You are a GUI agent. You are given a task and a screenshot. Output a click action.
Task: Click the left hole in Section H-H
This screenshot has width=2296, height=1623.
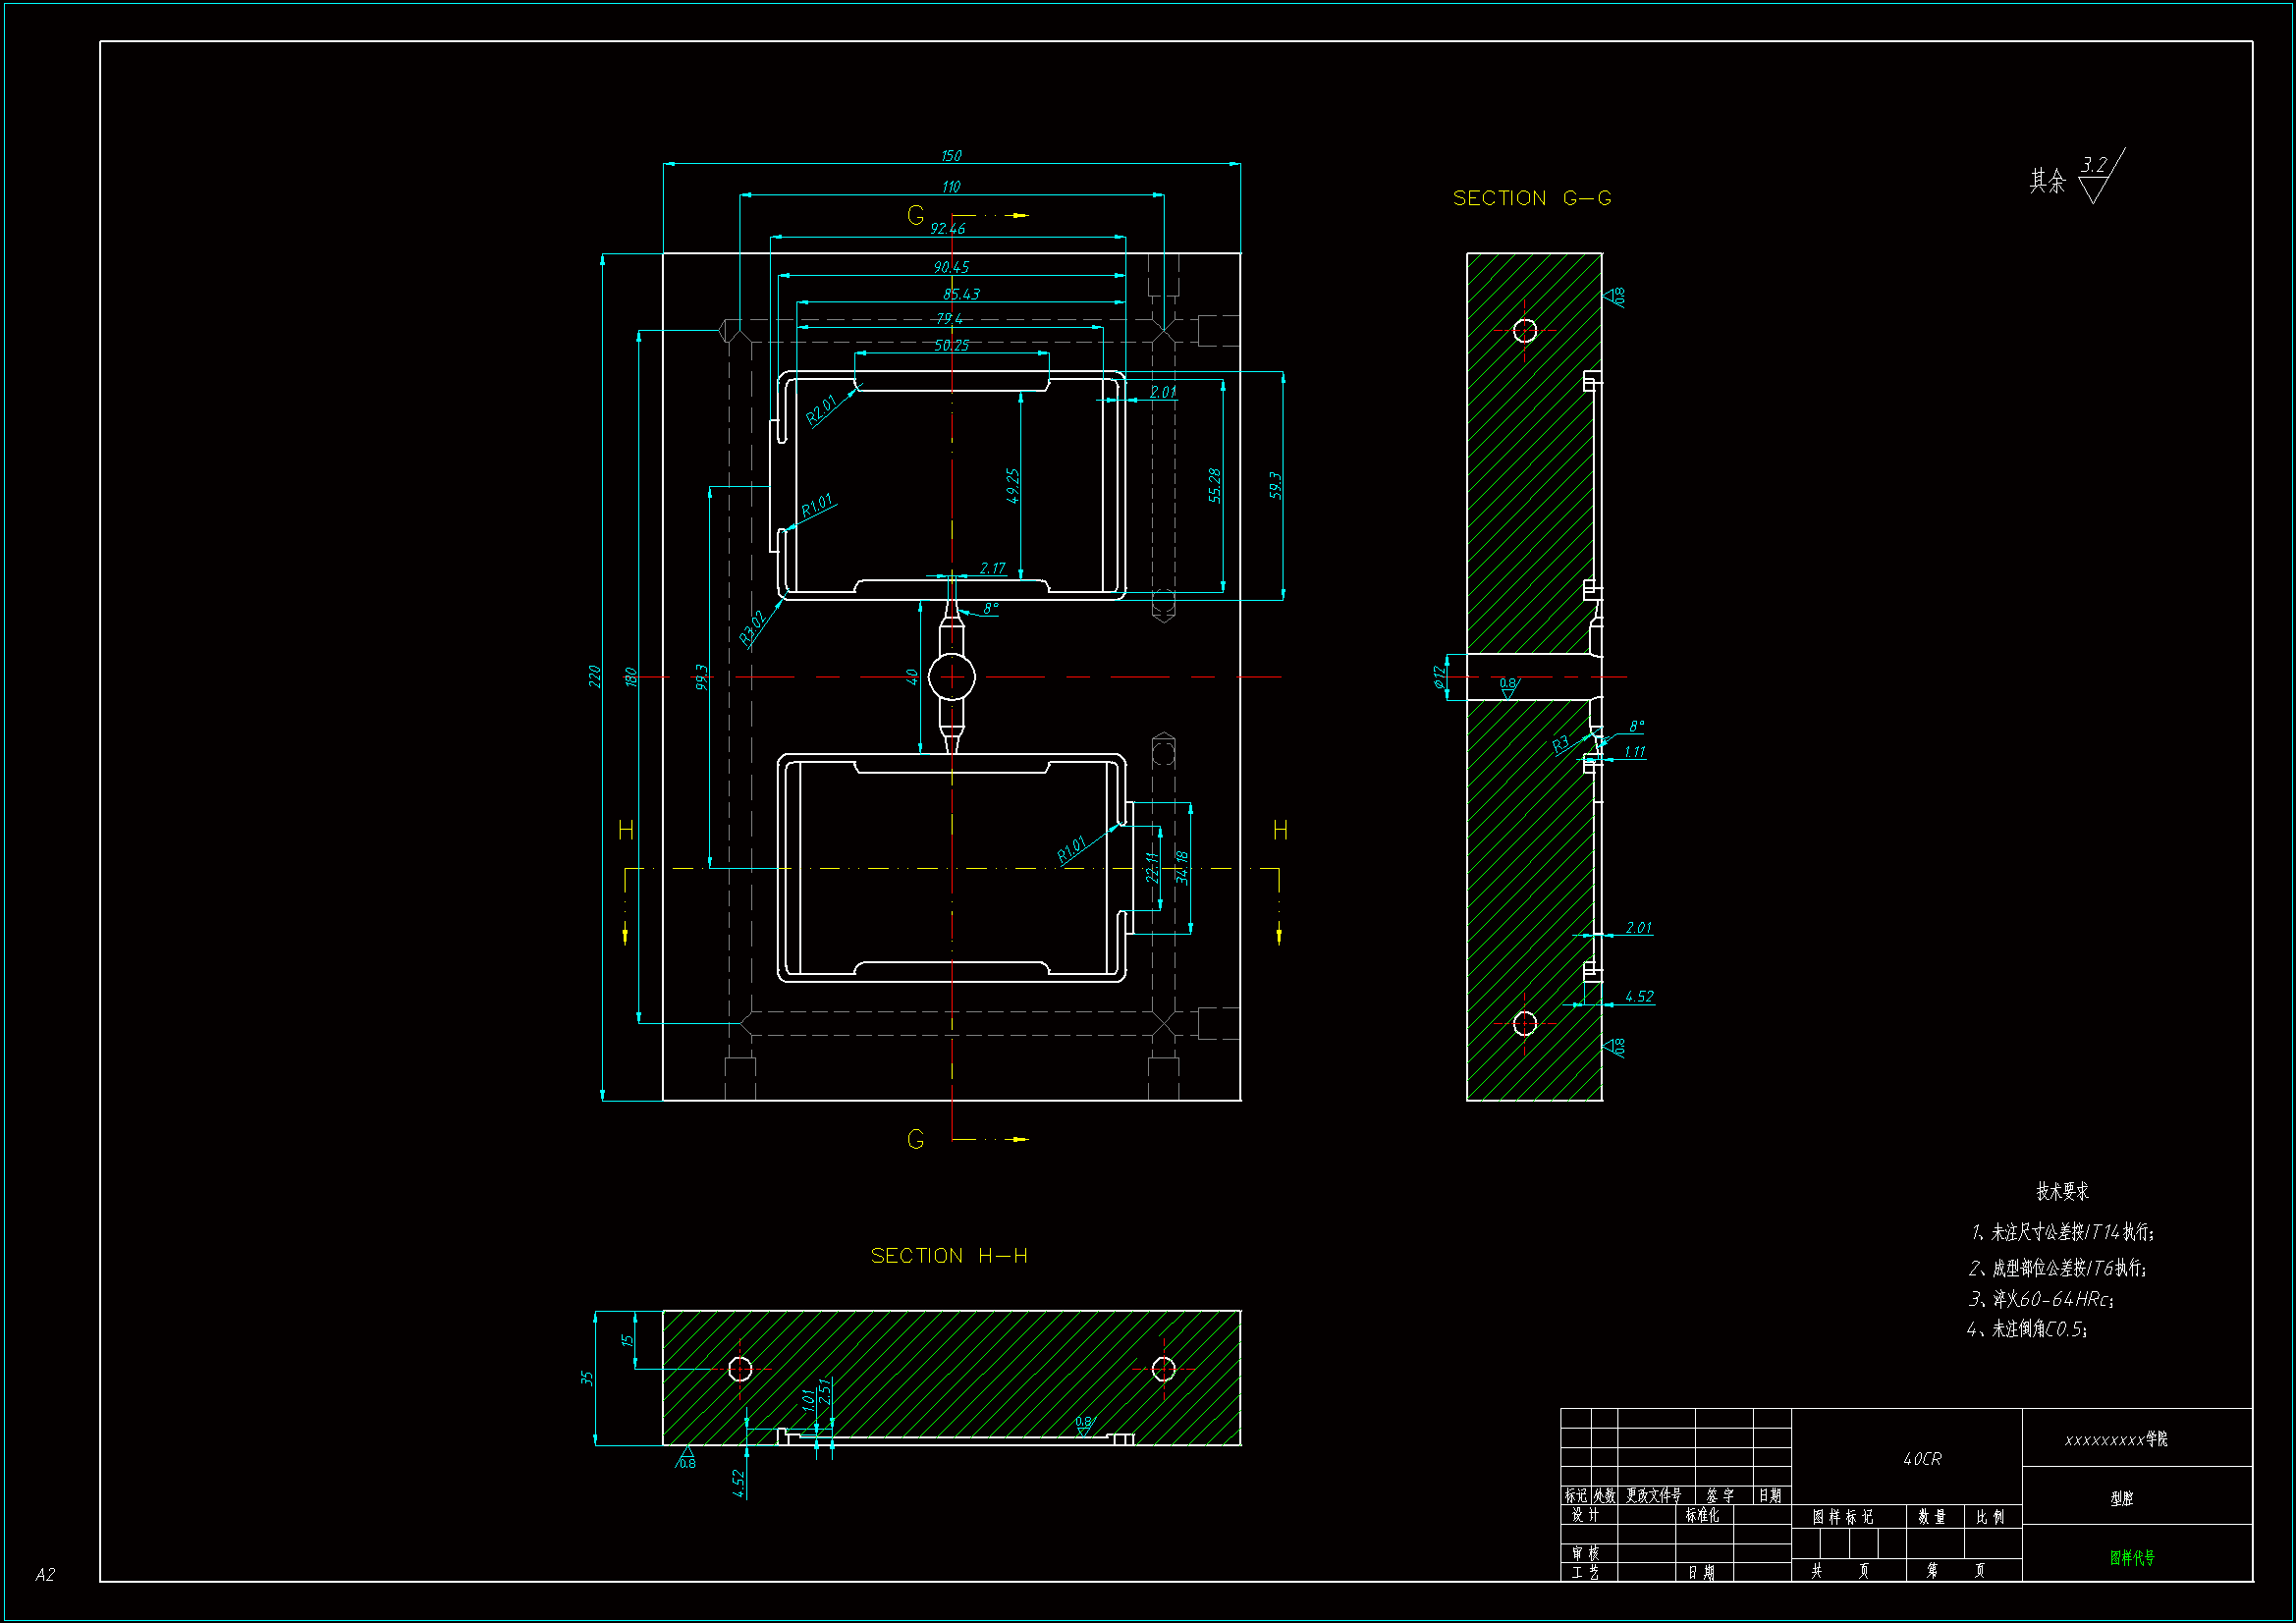[x=739, y=1368]
